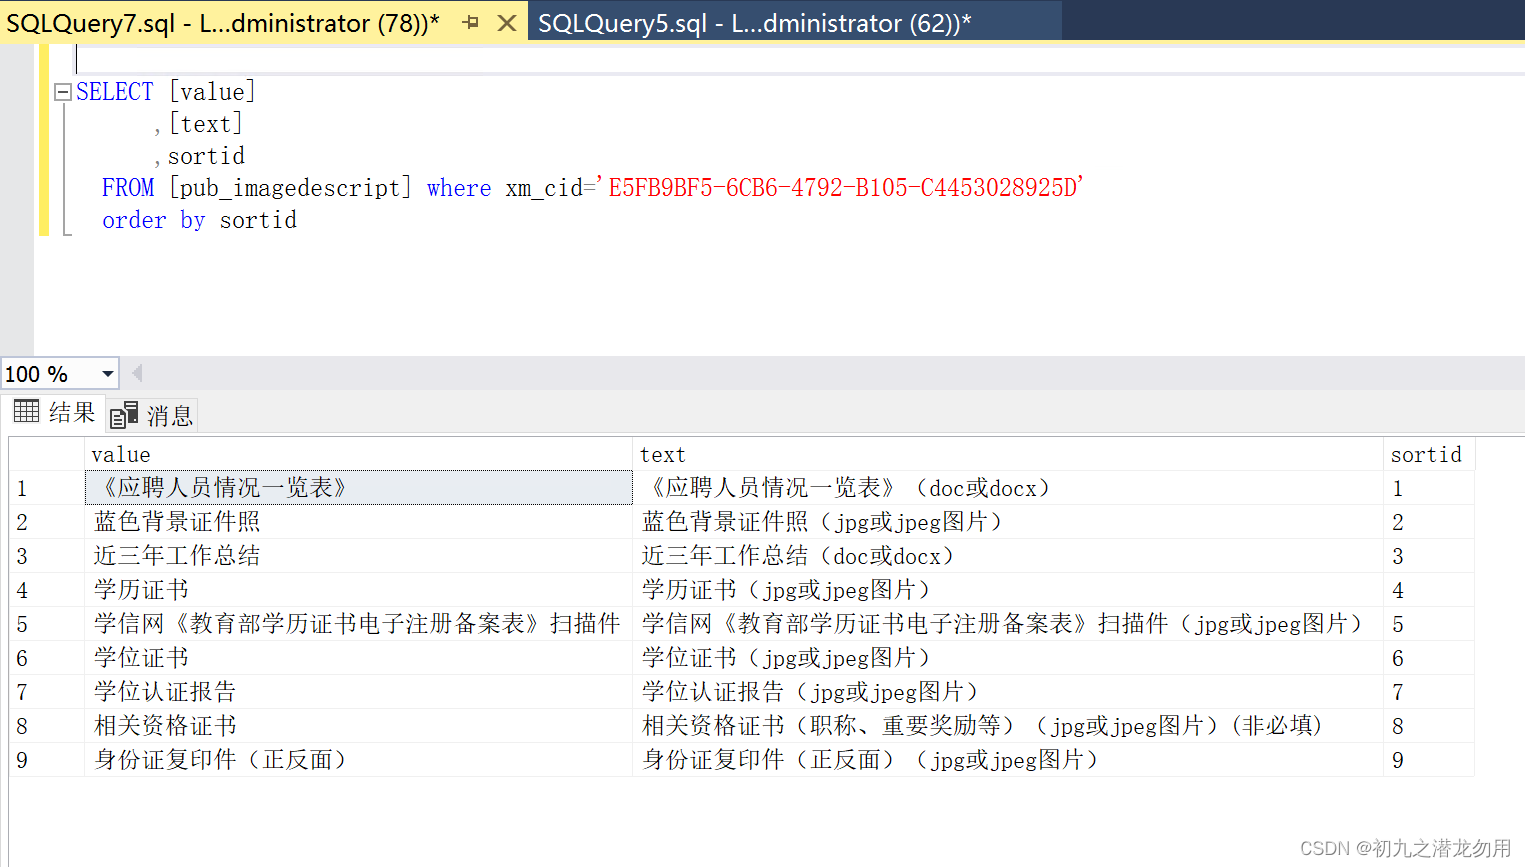The width and height of the screenshot is (1525, 867).
Task: Select text cell starting 学信网 with jpg或jpeg图片
Action: (1008, 624)
